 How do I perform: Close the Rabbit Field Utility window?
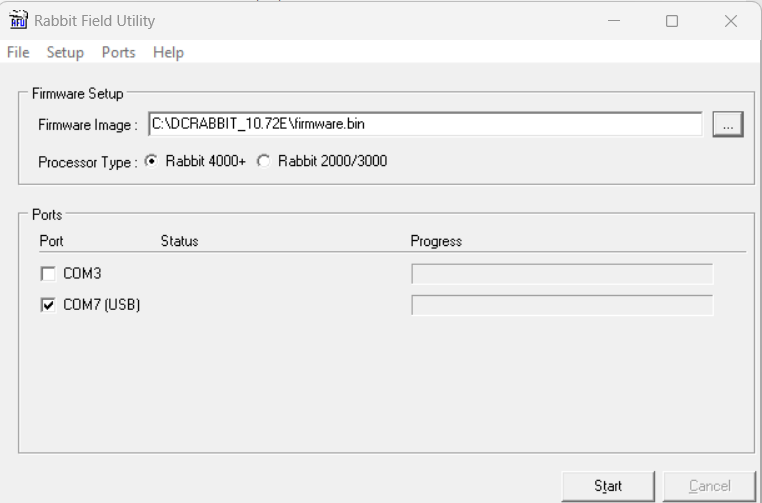tap(730, 21)
